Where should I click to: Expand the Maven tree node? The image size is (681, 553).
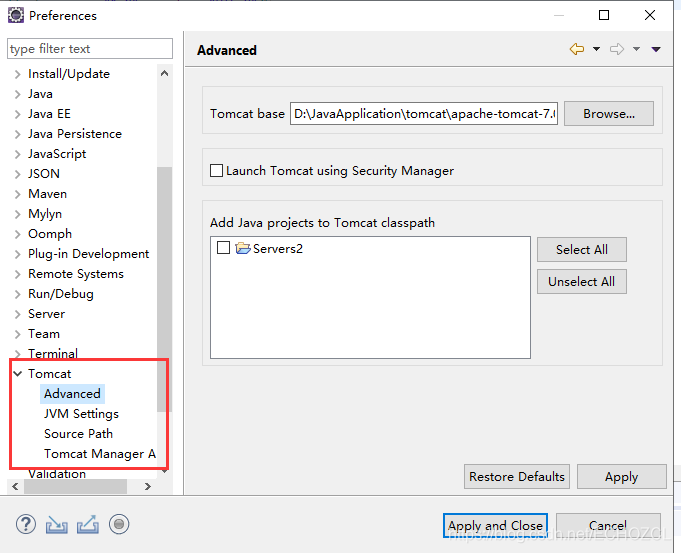tap(17, 194)
